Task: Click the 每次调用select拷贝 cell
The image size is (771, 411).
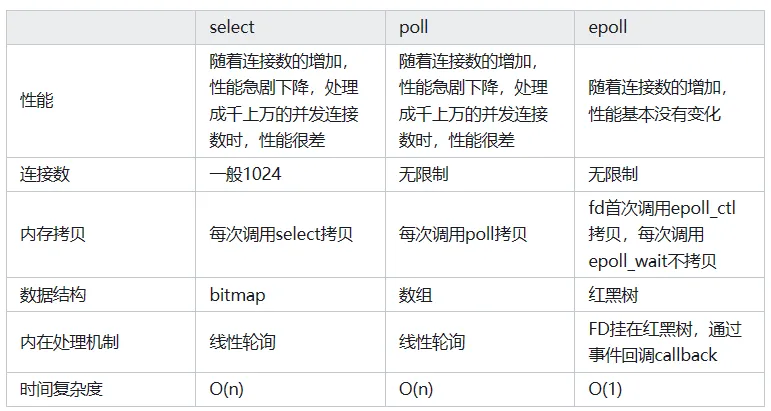Action: pos(281,234)
